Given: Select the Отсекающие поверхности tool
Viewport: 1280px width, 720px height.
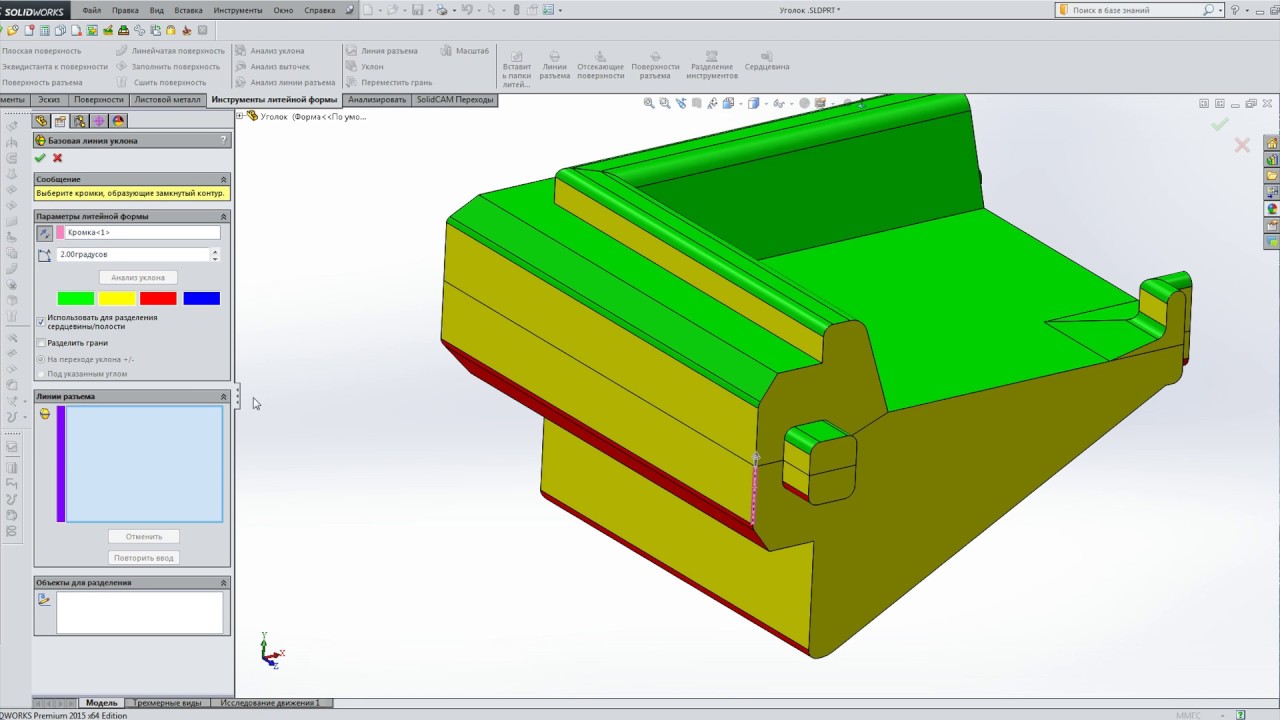Looking at the screenshot, I should [600, 66].
